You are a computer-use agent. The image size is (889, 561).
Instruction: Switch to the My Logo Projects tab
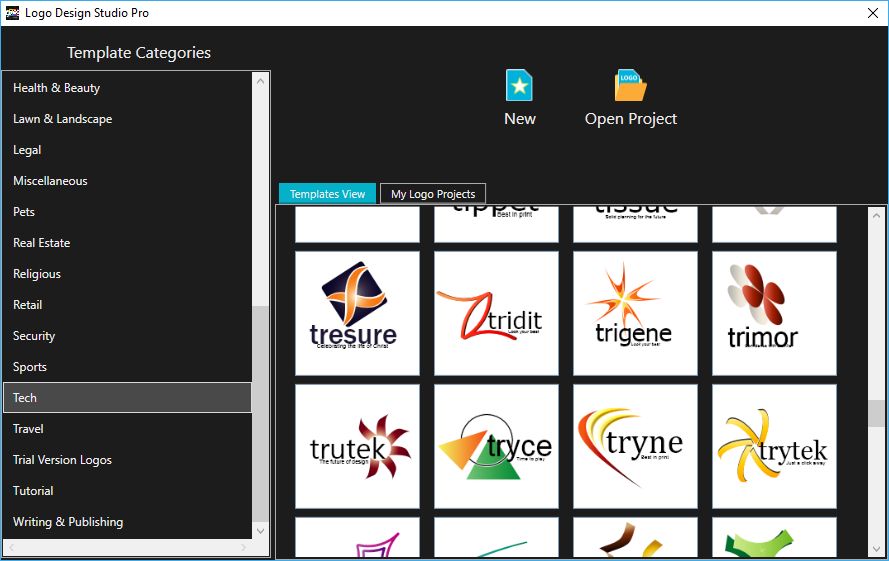[433, 194]
